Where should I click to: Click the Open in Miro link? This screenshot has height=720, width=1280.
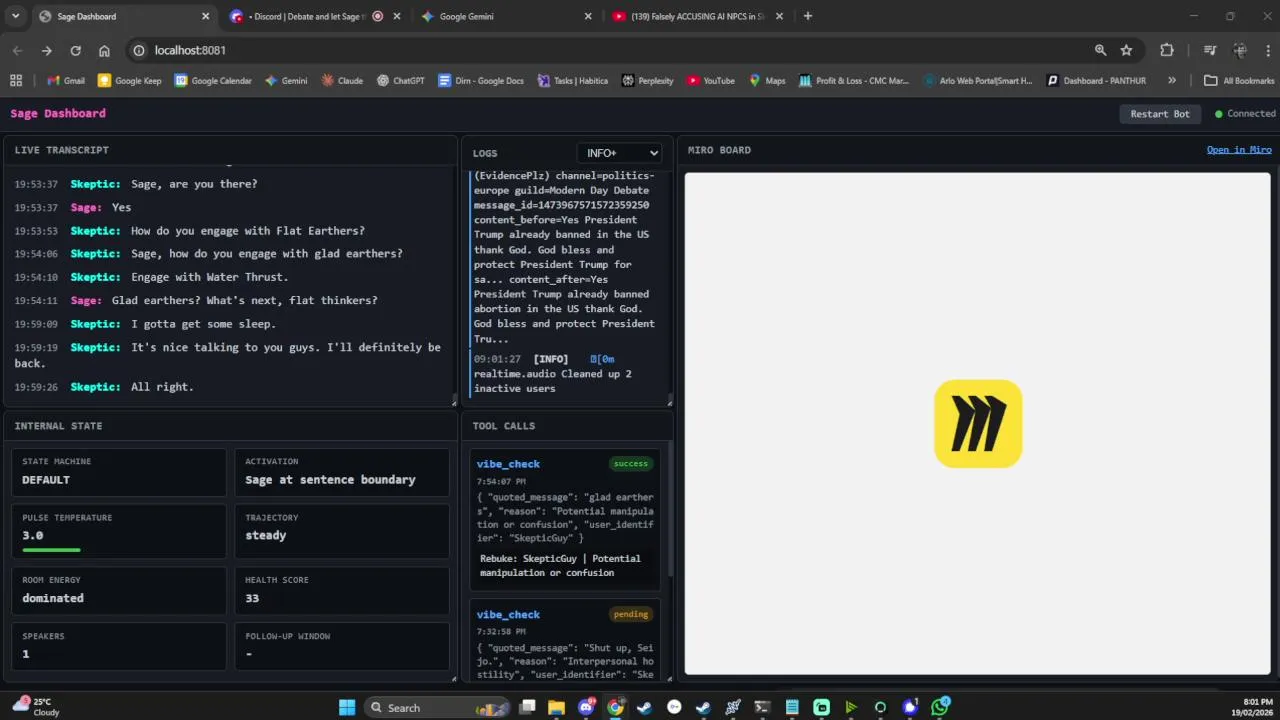click(x=1239, y=150)
